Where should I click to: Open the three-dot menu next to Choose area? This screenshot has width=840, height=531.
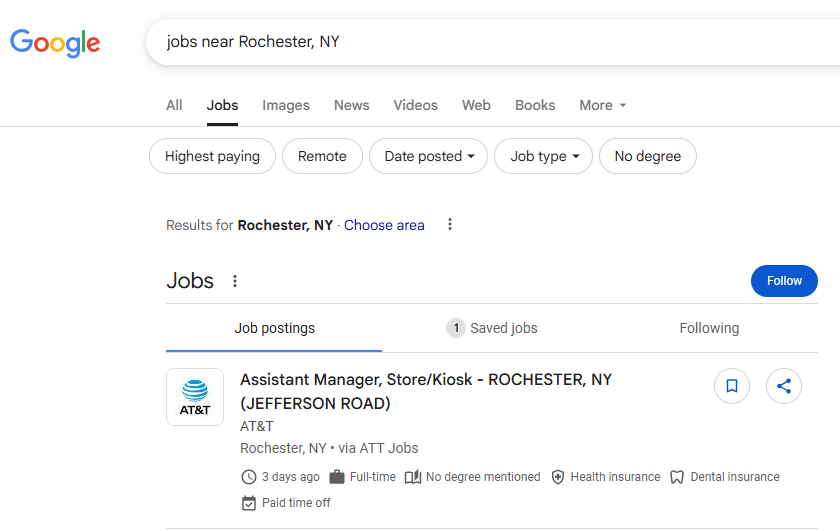tap(450, 225)
